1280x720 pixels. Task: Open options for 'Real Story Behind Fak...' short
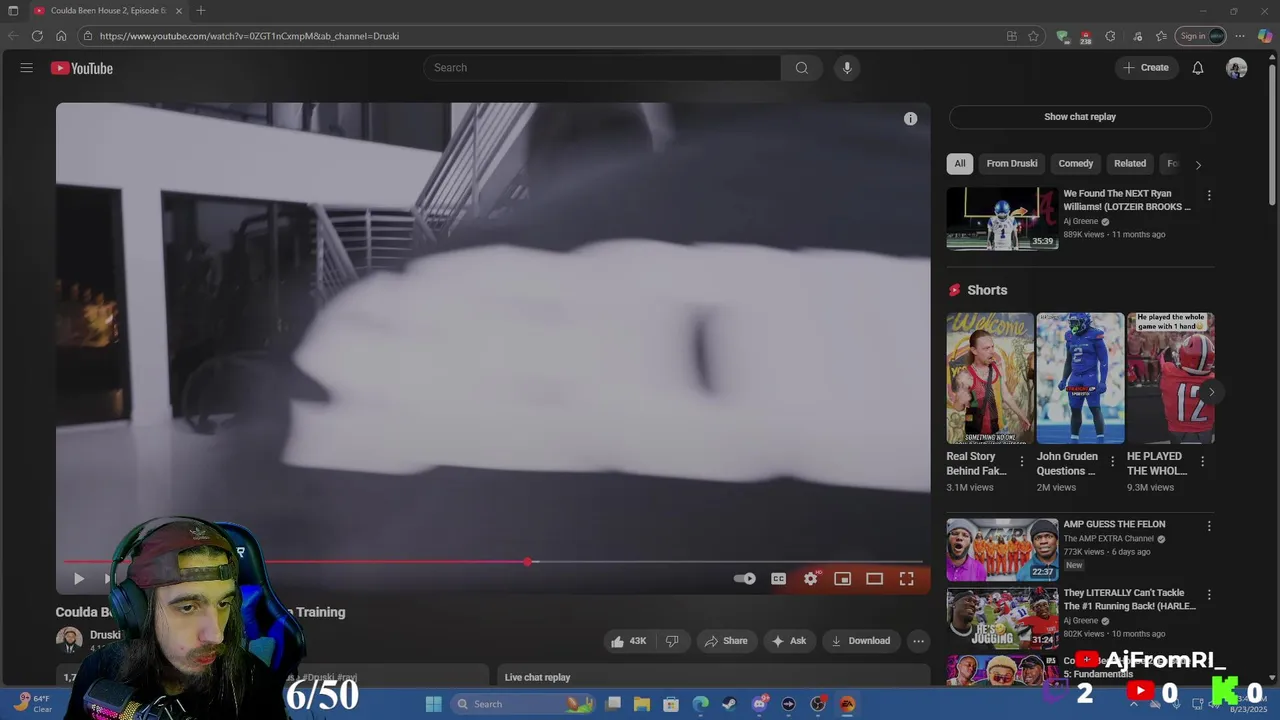pyautogui.click(x=1021, y=461)
